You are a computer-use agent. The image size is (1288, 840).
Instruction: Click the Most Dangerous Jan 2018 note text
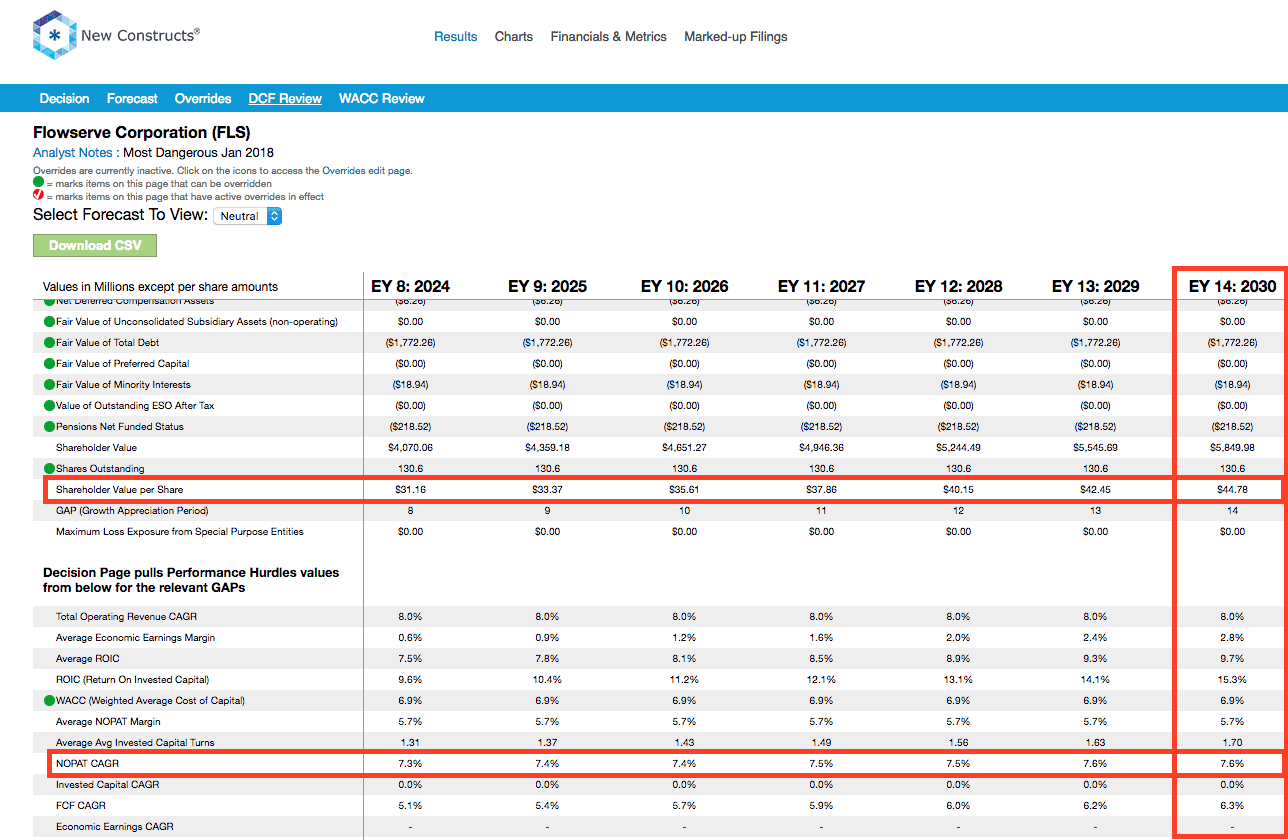(x=198, y=153)
